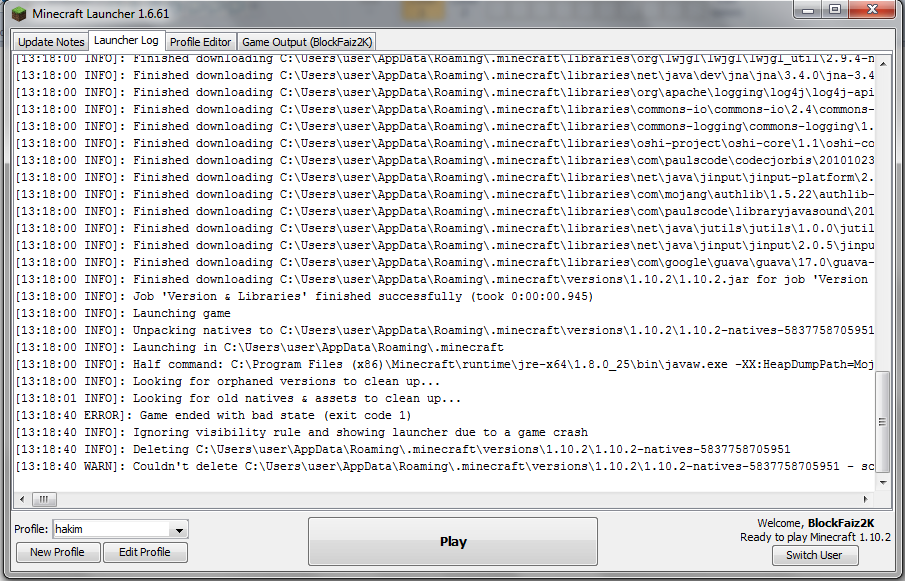Viewport: 905px width, 581px height.
Task: Click the line 'Looking for old natives & assets'
Action: click(238, 399)
